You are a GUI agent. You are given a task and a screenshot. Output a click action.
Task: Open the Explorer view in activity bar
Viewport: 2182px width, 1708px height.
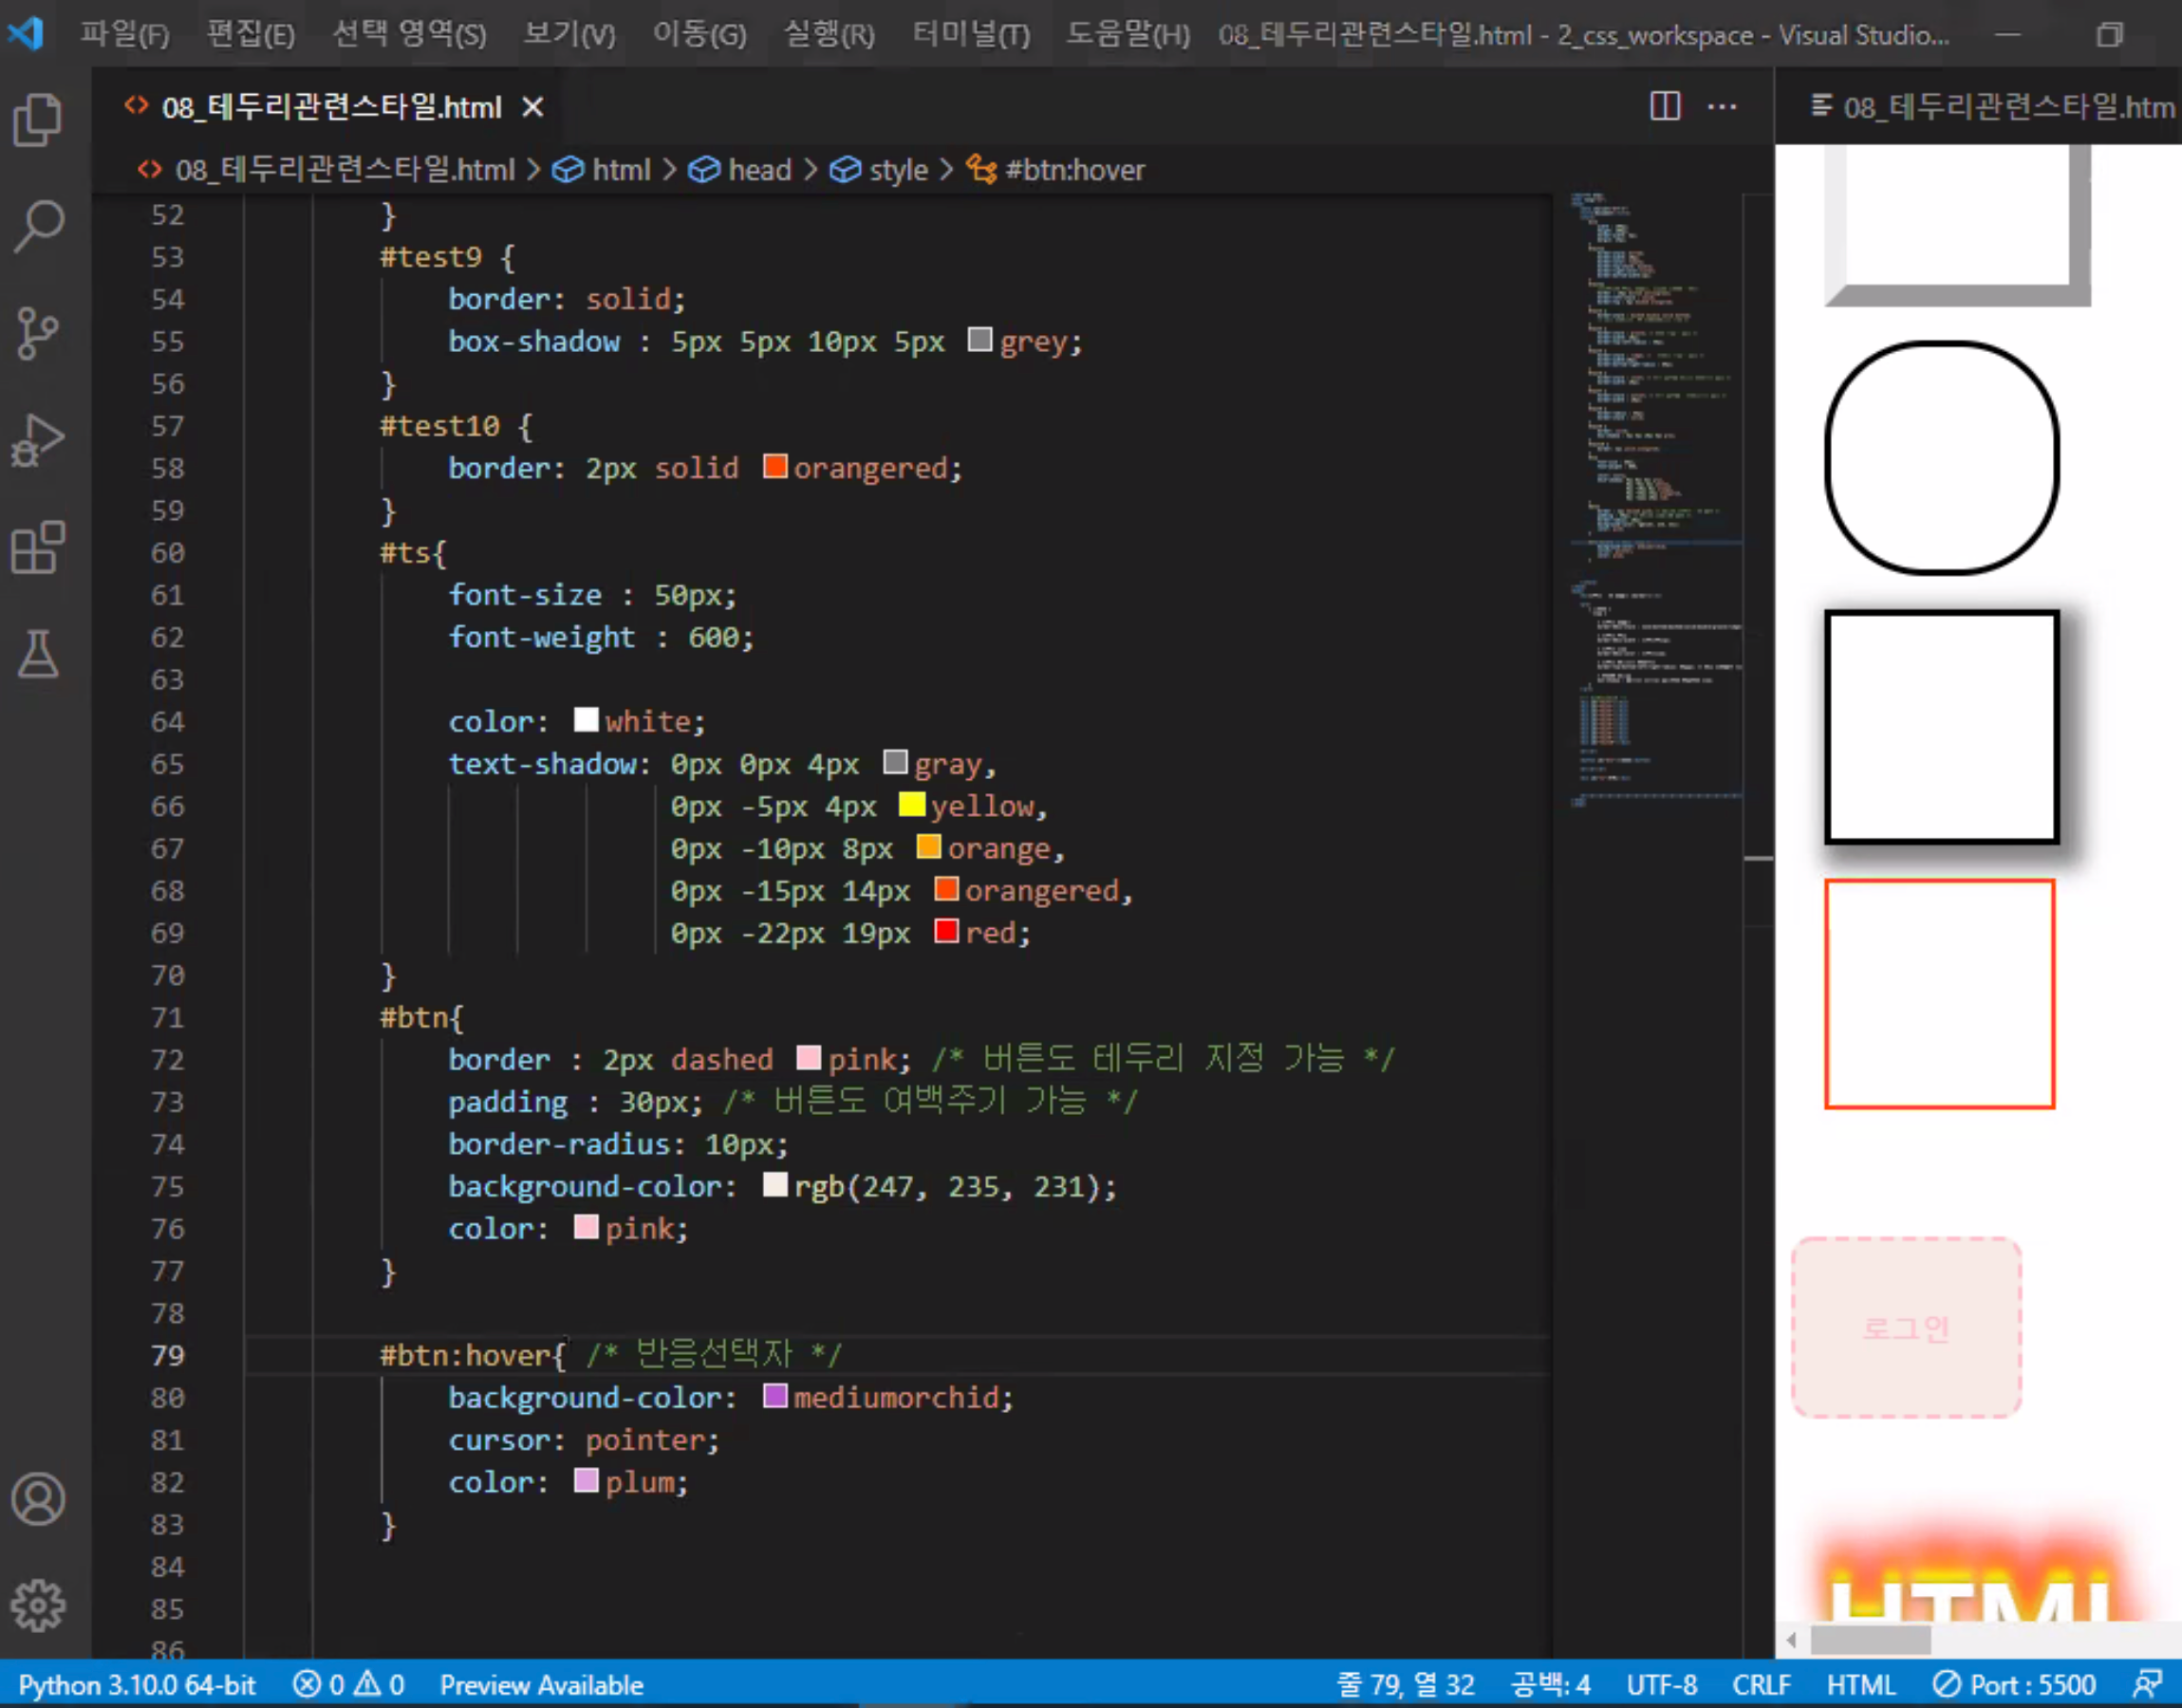click(38, 120)
